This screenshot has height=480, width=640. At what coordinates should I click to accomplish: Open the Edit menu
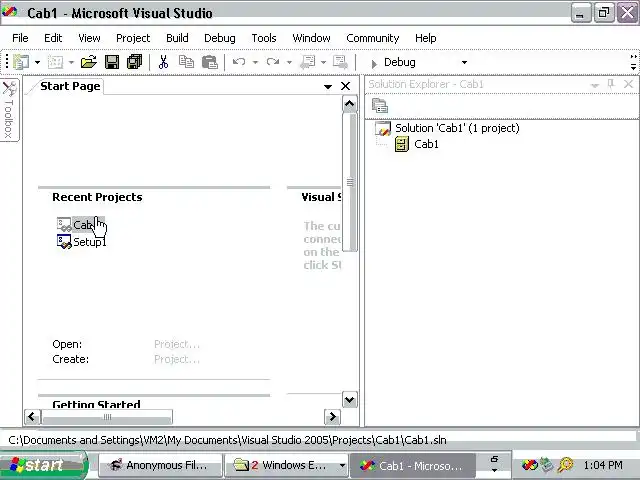coord(53,38)
